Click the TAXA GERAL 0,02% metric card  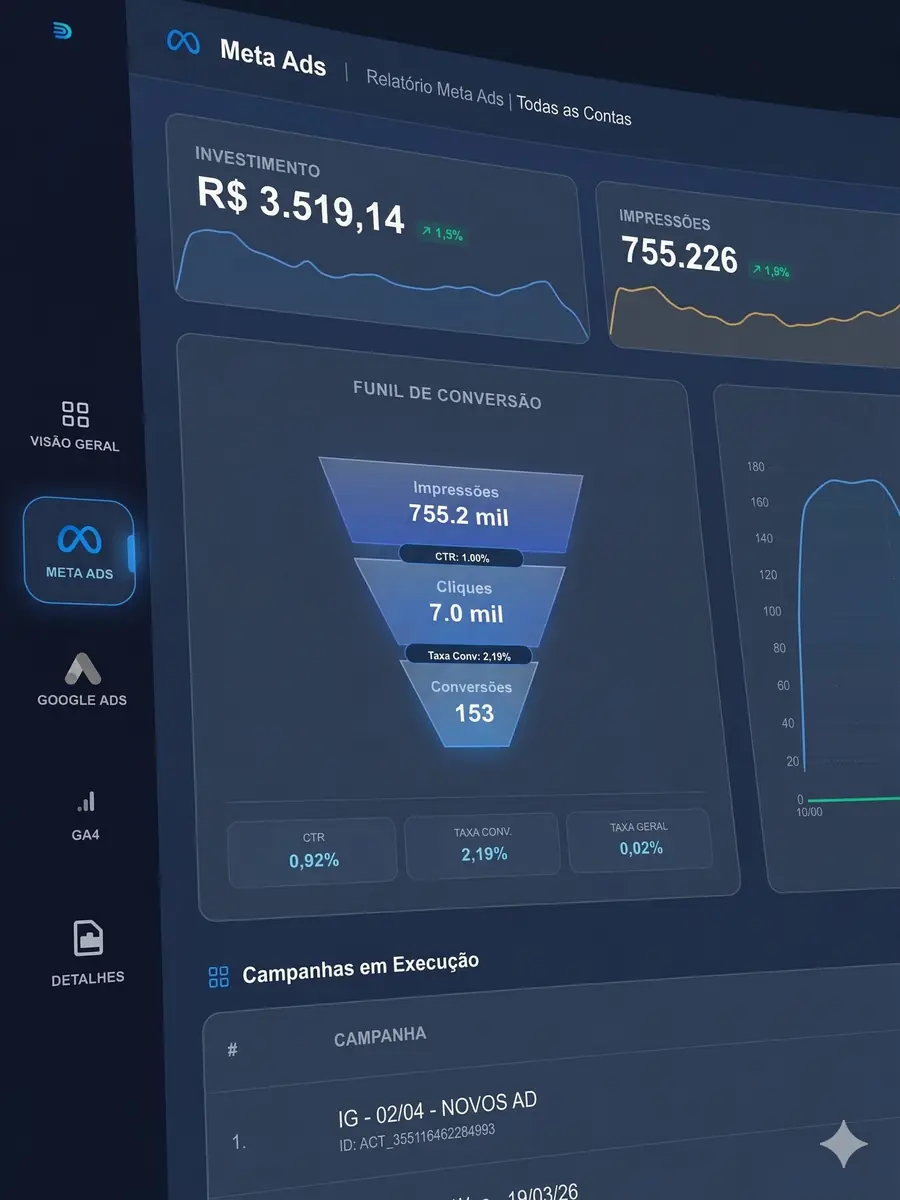coord(638,840)
